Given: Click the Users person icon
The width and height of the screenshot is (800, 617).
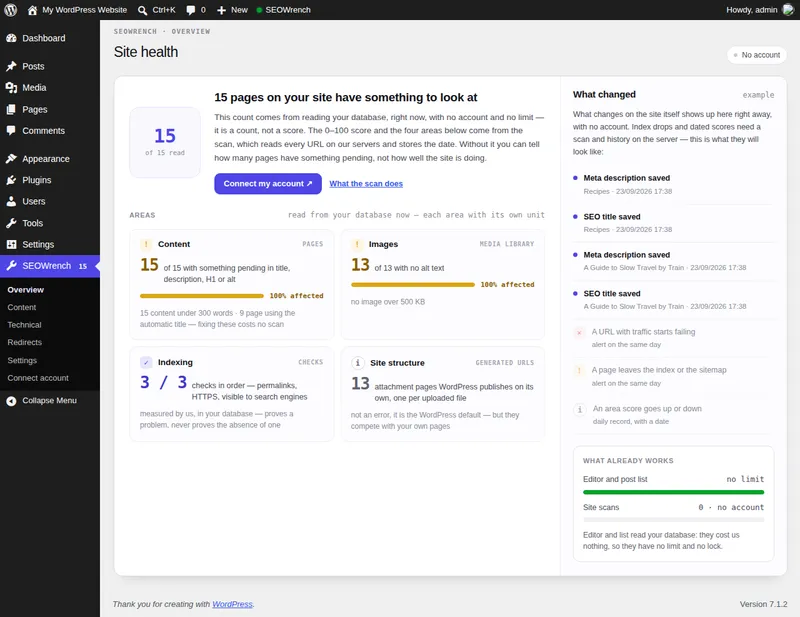Looking at the screenshot, I should tap(11, 202).
